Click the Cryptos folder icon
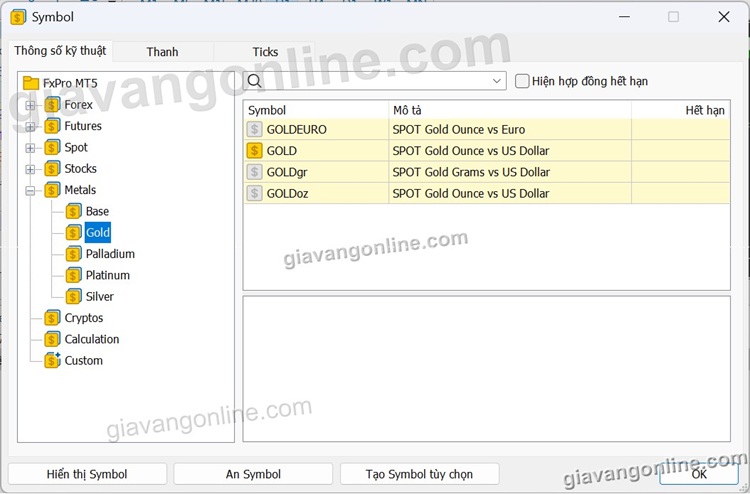 53,318
